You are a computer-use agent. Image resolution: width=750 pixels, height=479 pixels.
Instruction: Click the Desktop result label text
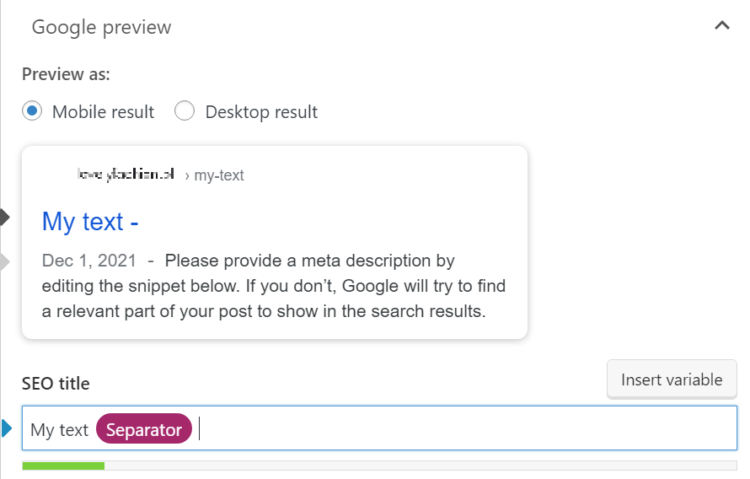point(261,112)
